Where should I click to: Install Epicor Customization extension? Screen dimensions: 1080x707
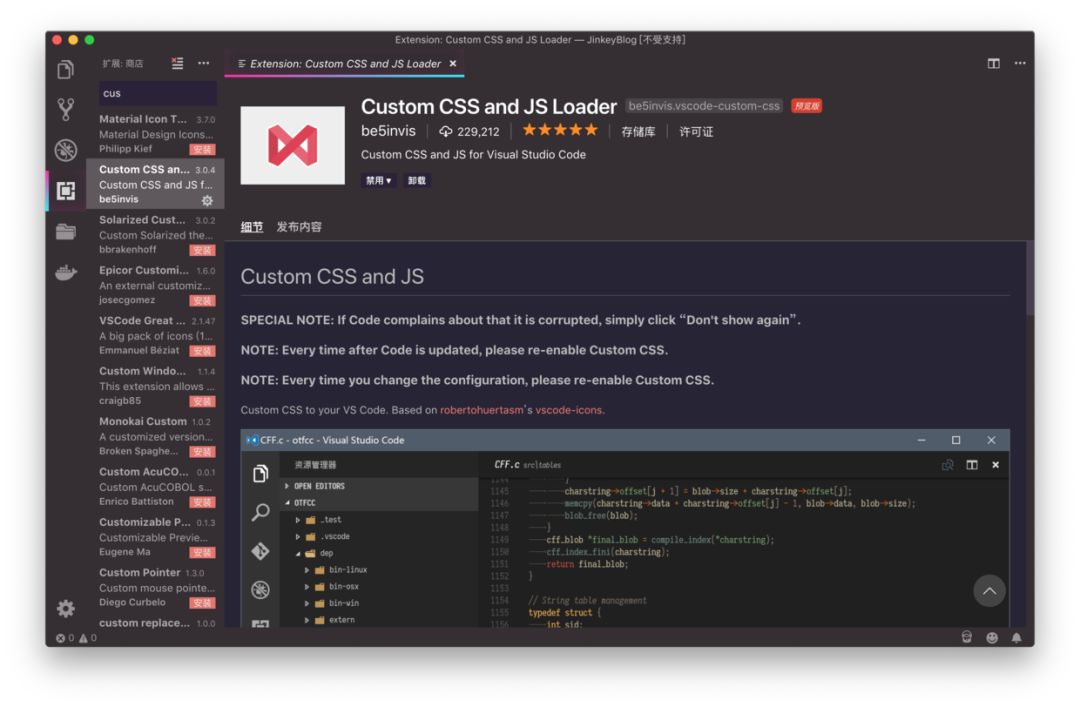point(202,300)
